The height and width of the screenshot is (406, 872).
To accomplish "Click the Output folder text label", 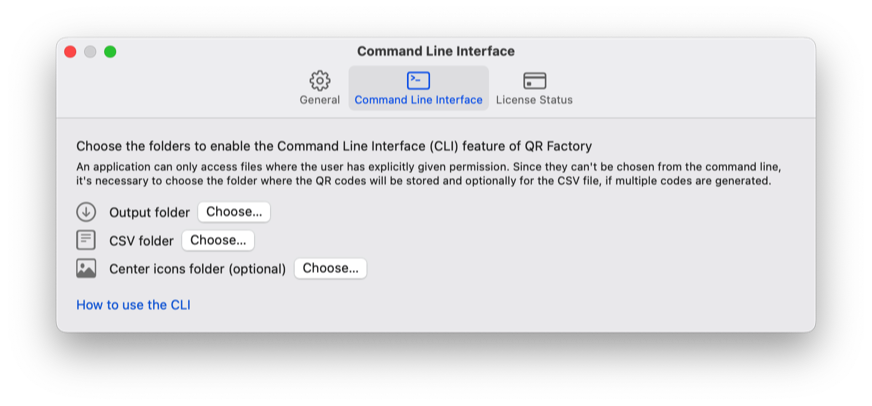I will click(150, 212).
